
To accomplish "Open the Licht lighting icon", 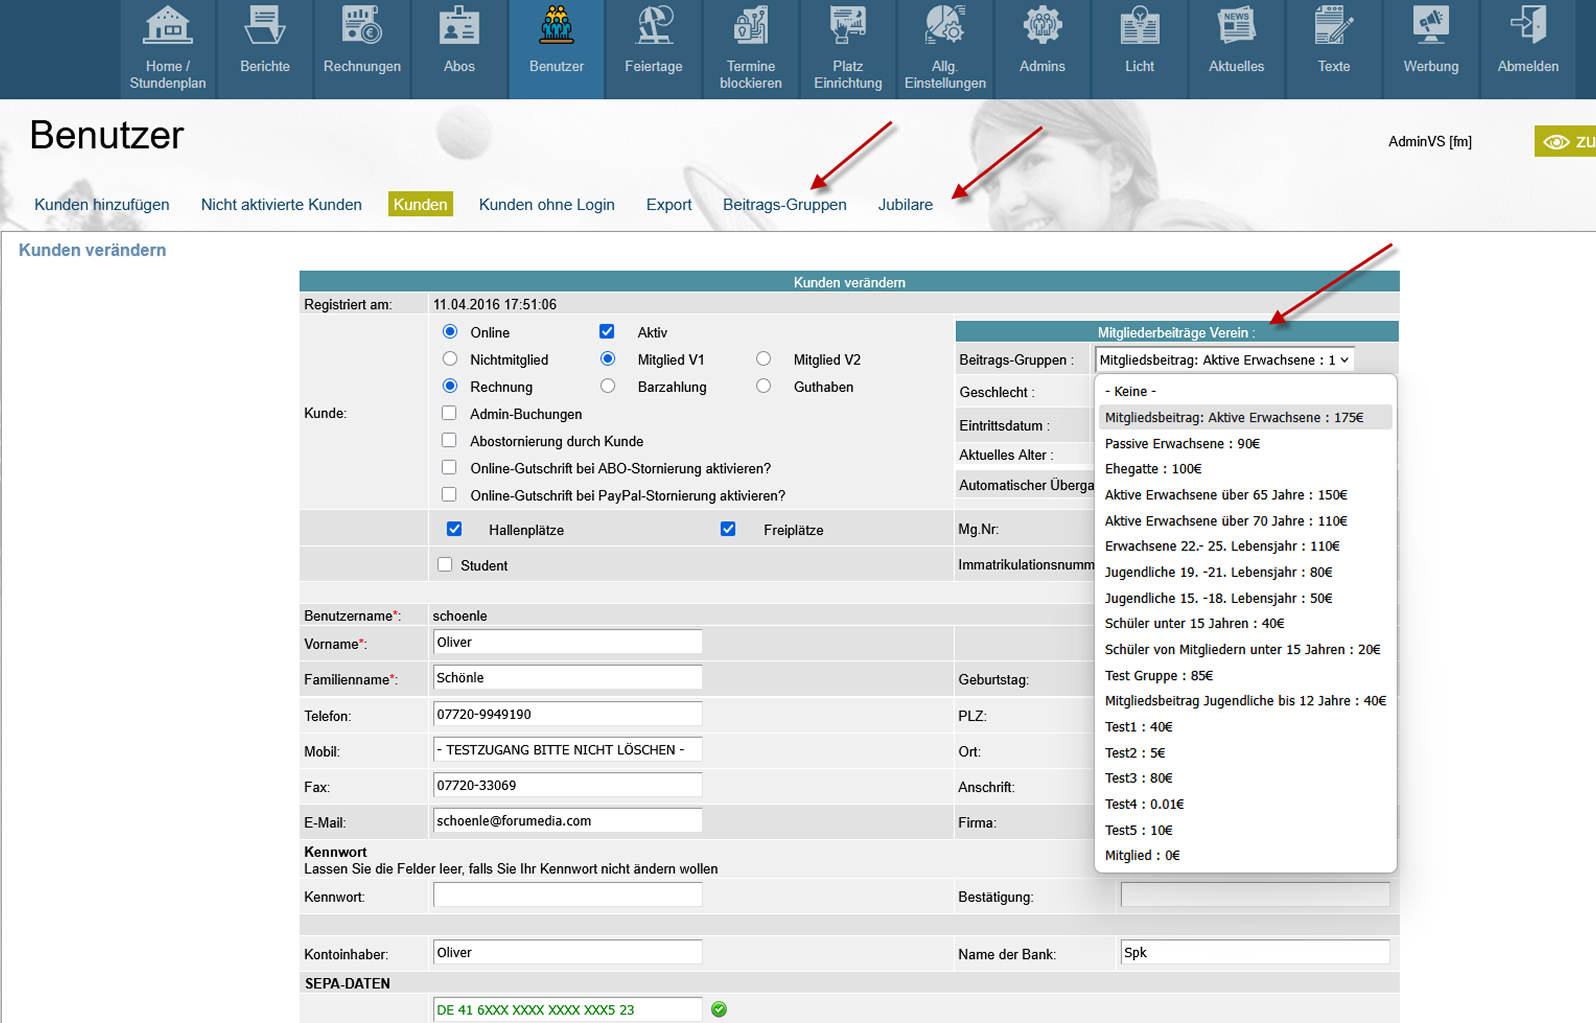I will [1139, 27].
